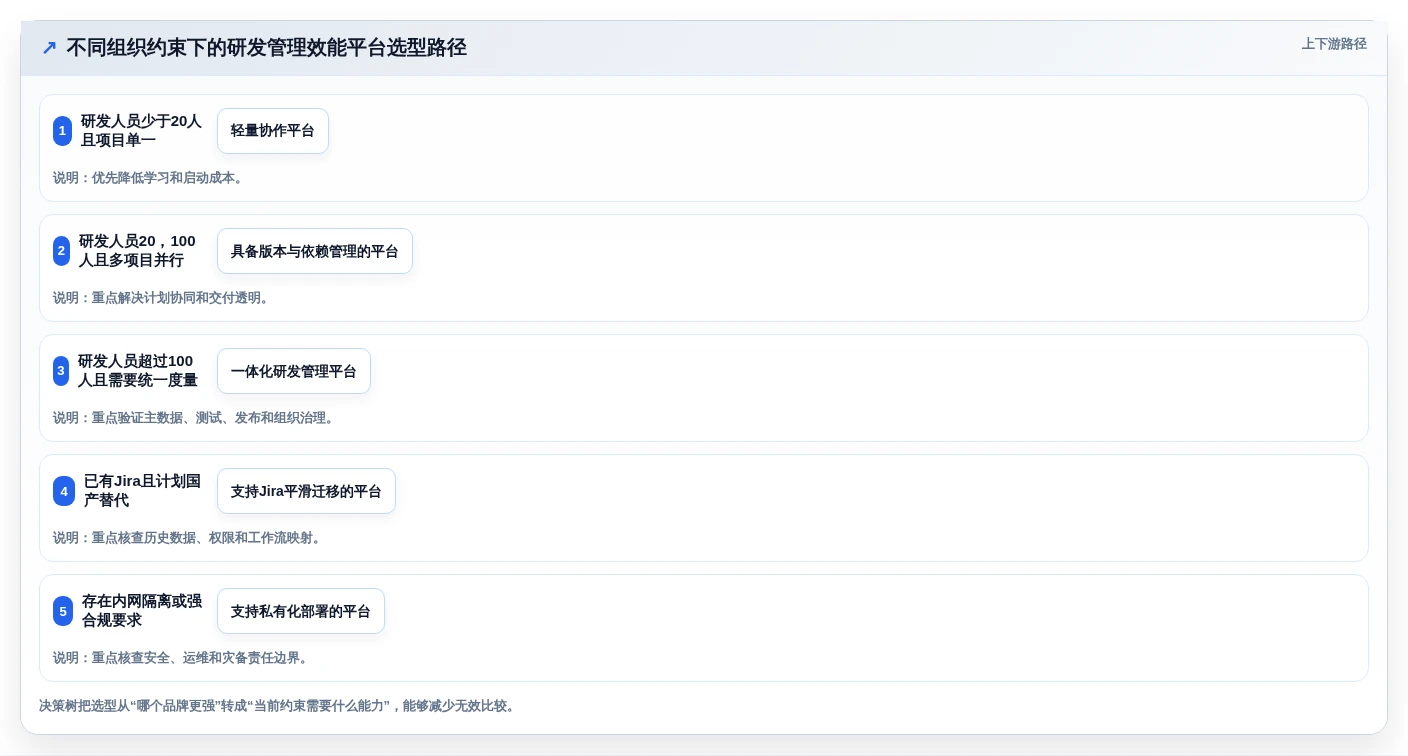Click the number 1 step badge
The image size is (1408, 756).
(62, 131)
